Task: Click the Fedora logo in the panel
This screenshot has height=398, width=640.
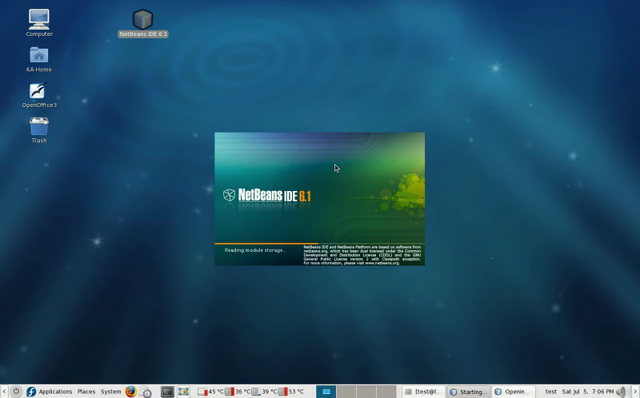Action: [x=31, y=391]
